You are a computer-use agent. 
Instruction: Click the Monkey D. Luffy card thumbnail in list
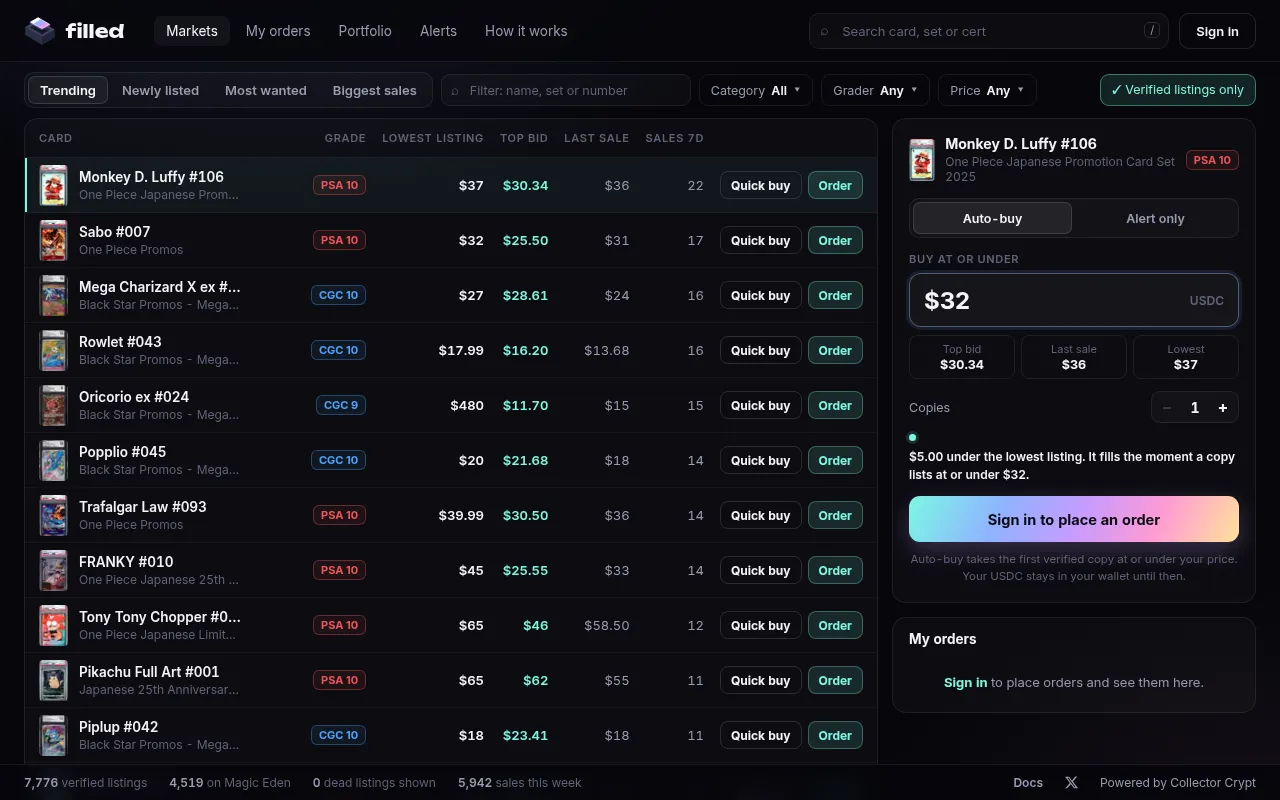(53, 185)
